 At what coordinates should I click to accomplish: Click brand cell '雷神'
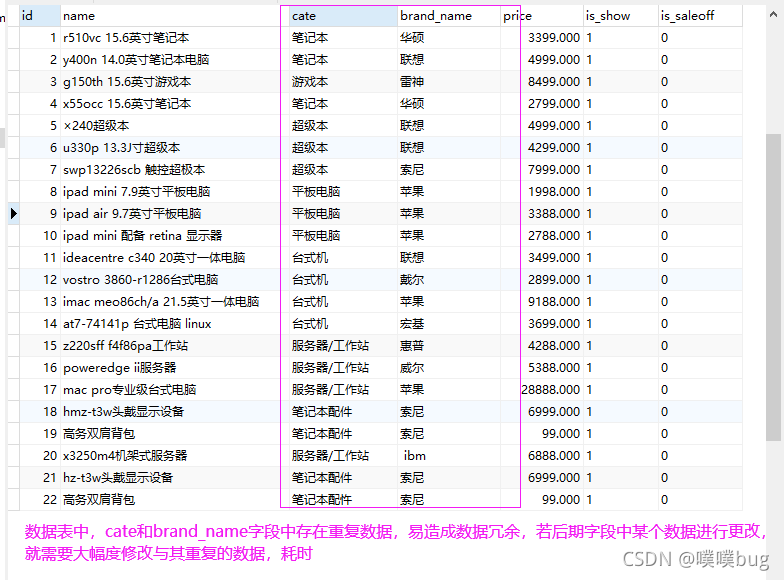[x=448, y=82]
